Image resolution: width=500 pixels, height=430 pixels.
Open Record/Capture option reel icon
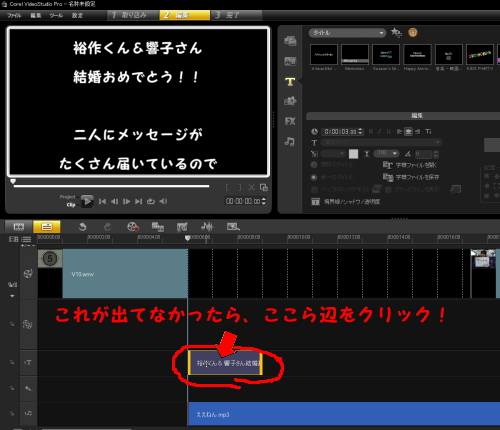coord(133,227)
